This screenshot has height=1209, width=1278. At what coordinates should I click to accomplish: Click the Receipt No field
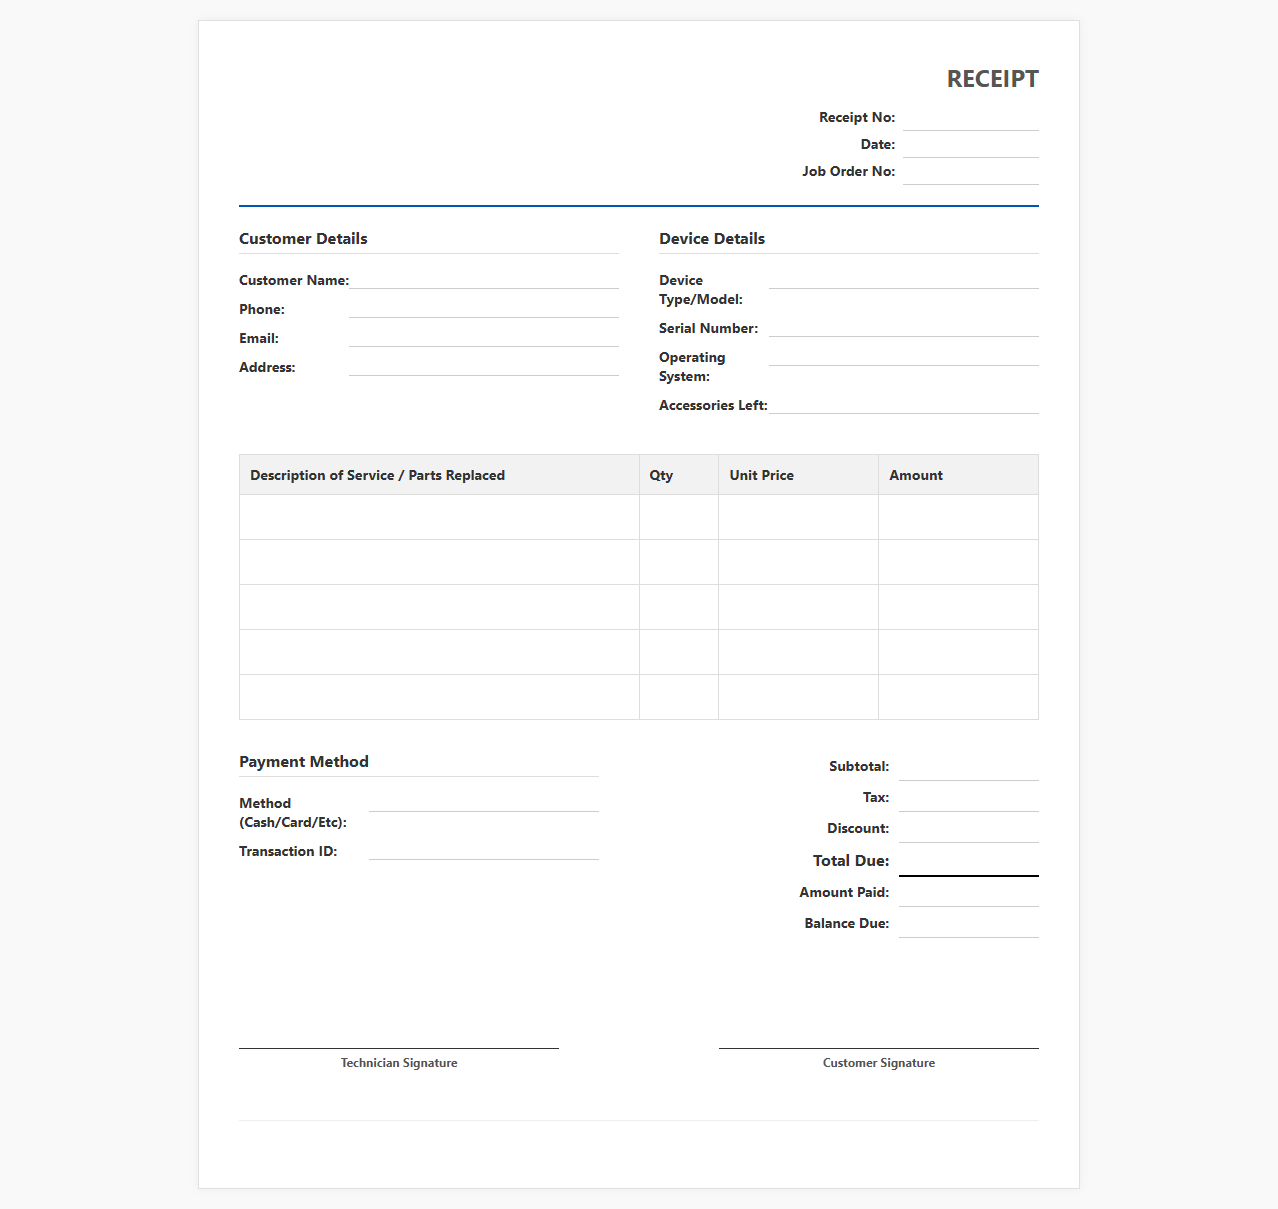tap(970, 118)
